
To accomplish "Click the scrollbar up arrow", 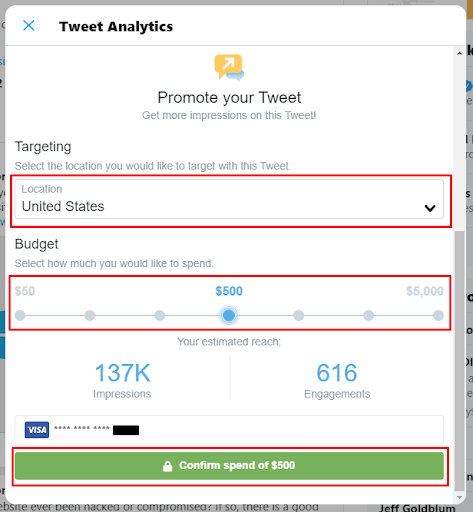I will coord(460,53).
